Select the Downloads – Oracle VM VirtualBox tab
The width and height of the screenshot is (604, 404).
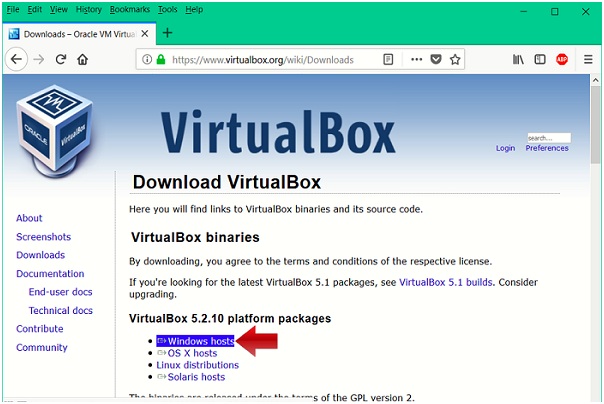[79, 34]
